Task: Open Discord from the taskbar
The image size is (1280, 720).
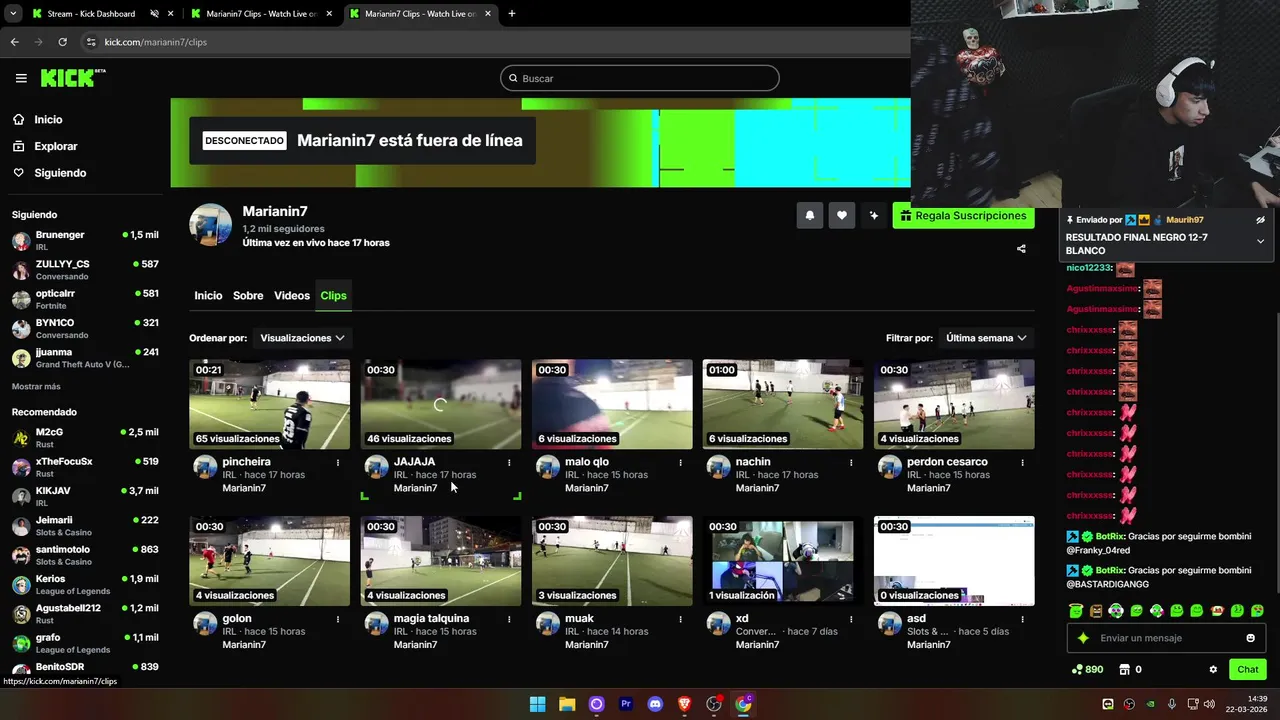Action: pos(655,704)
